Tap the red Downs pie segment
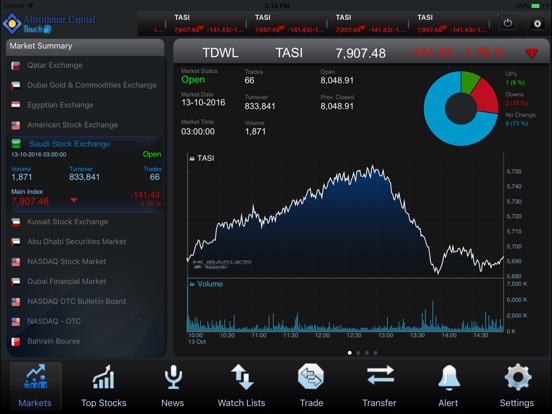The width and height of the screenshot is (552, 414). 485,97
